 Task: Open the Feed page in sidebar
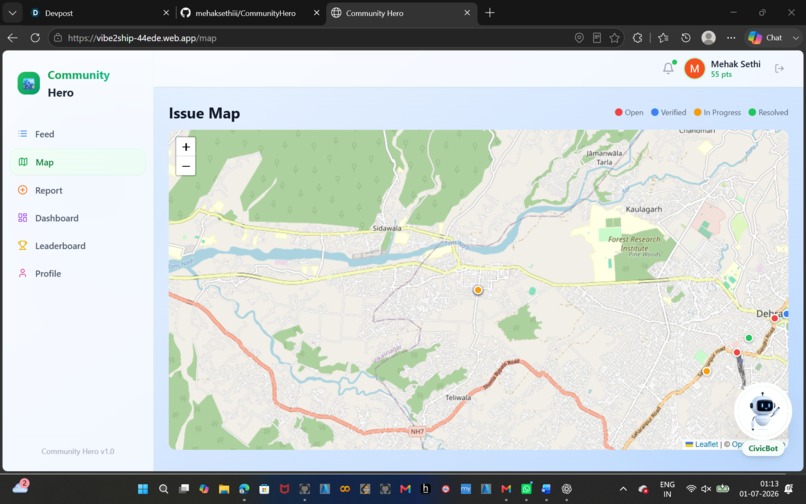pyautogui.click(x=77, y=134)
